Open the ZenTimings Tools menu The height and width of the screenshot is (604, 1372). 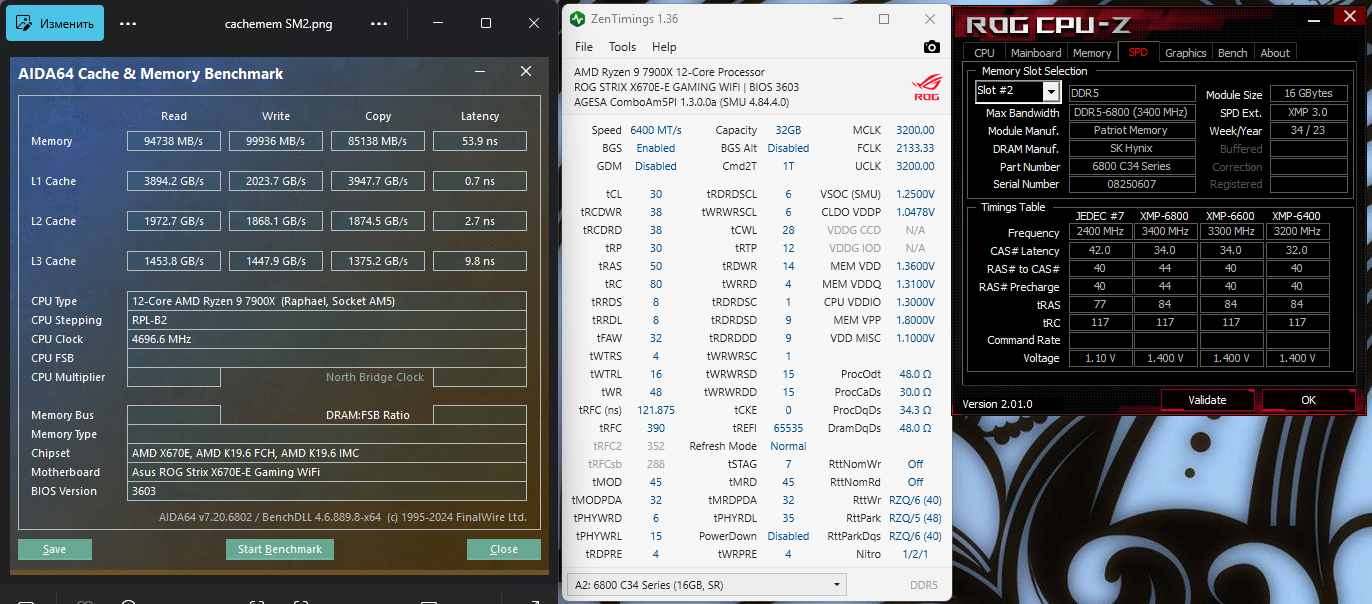(x=622, y=47)
